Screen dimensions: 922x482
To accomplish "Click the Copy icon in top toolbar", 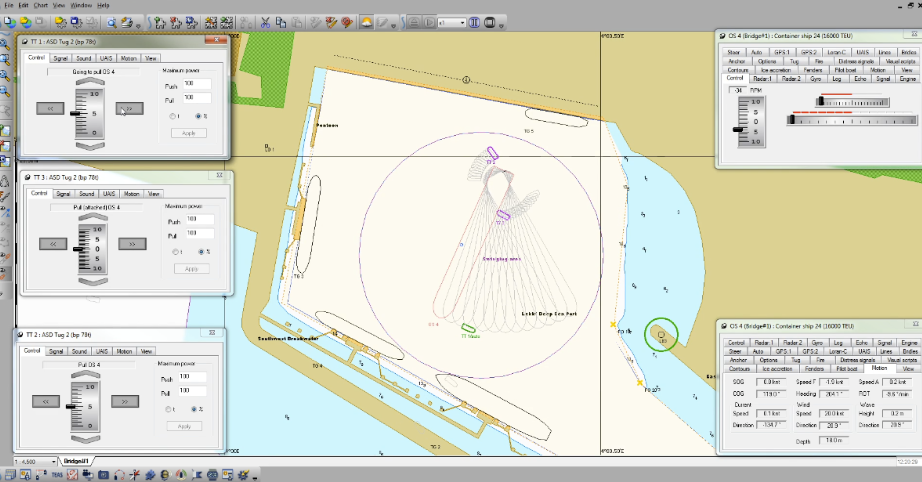I will click(282, 20).
